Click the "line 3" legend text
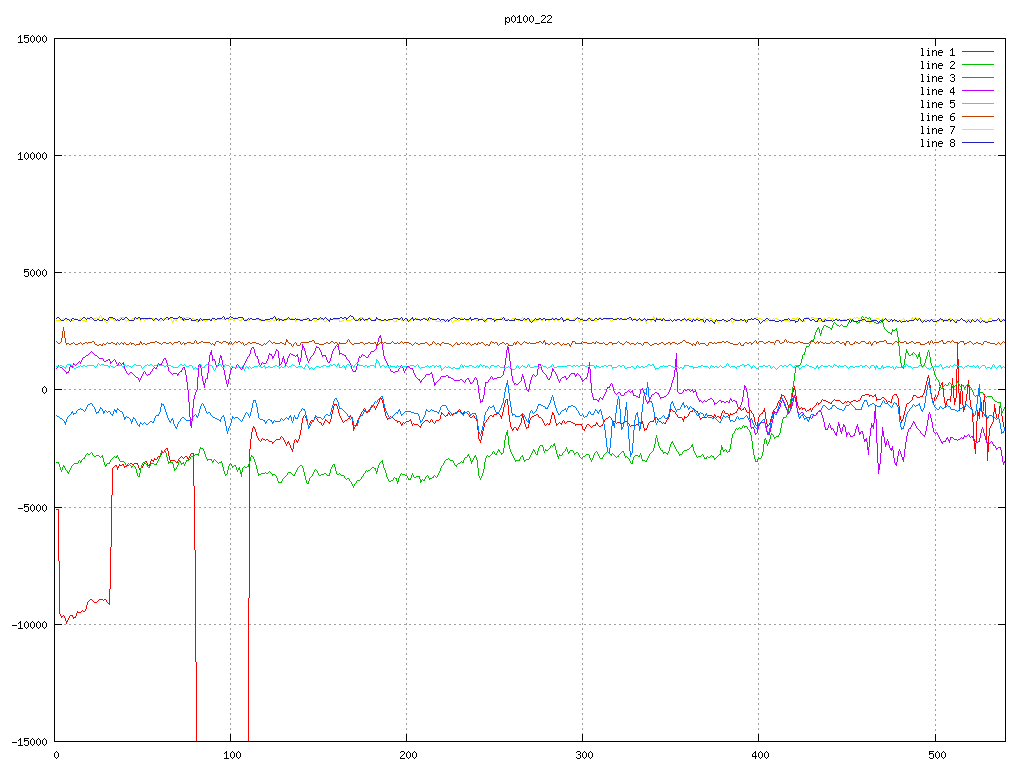This screenshot has height=768, width=1024. pyautogui.click(x=937, y=78)
